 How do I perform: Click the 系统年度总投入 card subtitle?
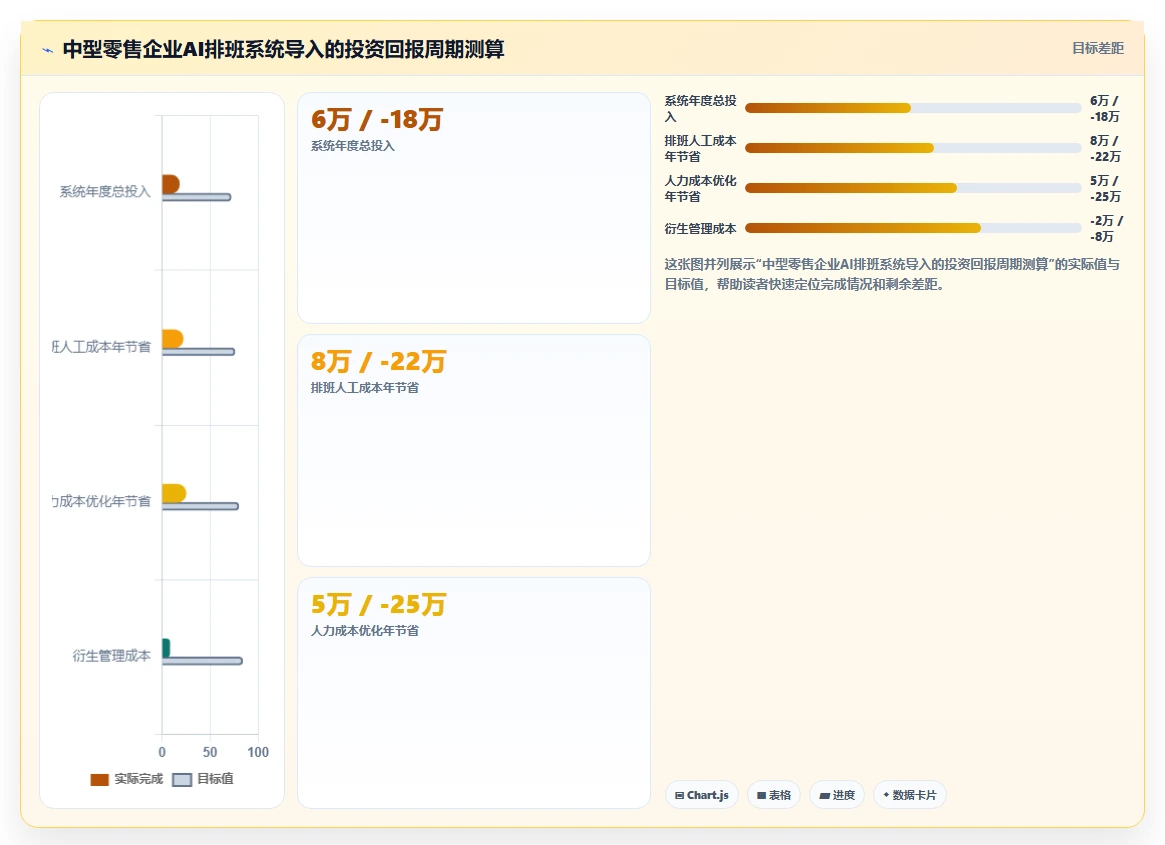tap(353, 146)
